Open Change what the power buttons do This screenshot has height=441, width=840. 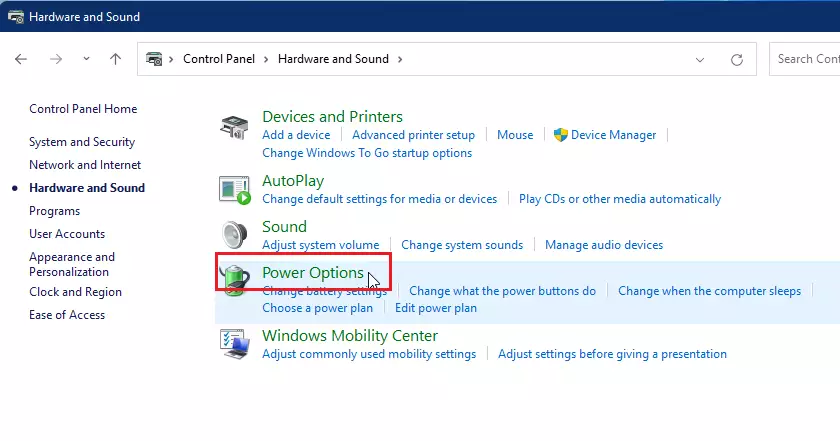pyautogui.click(x=502, y=291)
